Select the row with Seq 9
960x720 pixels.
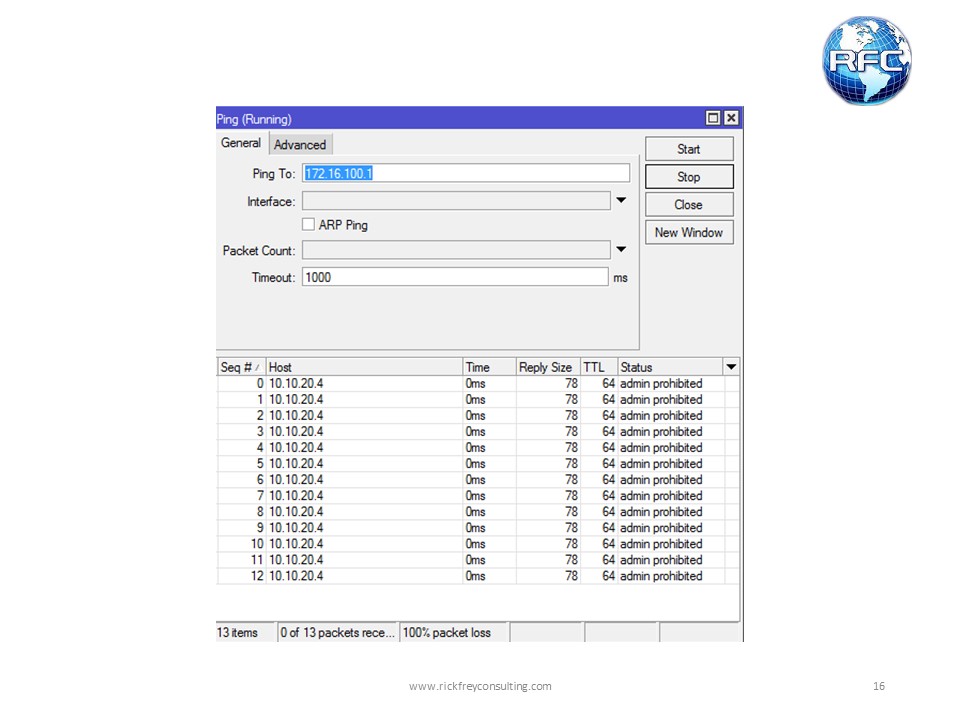[478, 528]
